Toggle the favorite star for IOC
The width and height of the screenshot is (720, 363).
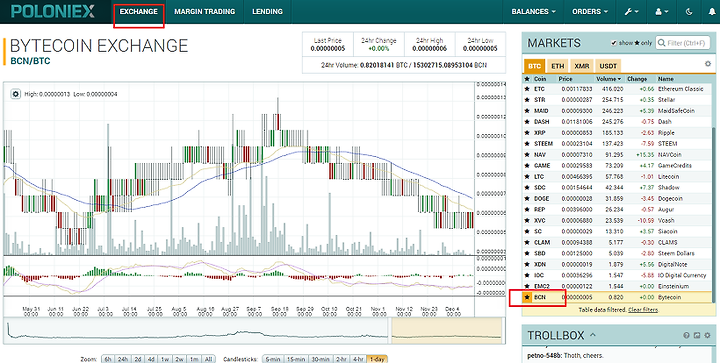pyautogui.click(x=527, y=275)
